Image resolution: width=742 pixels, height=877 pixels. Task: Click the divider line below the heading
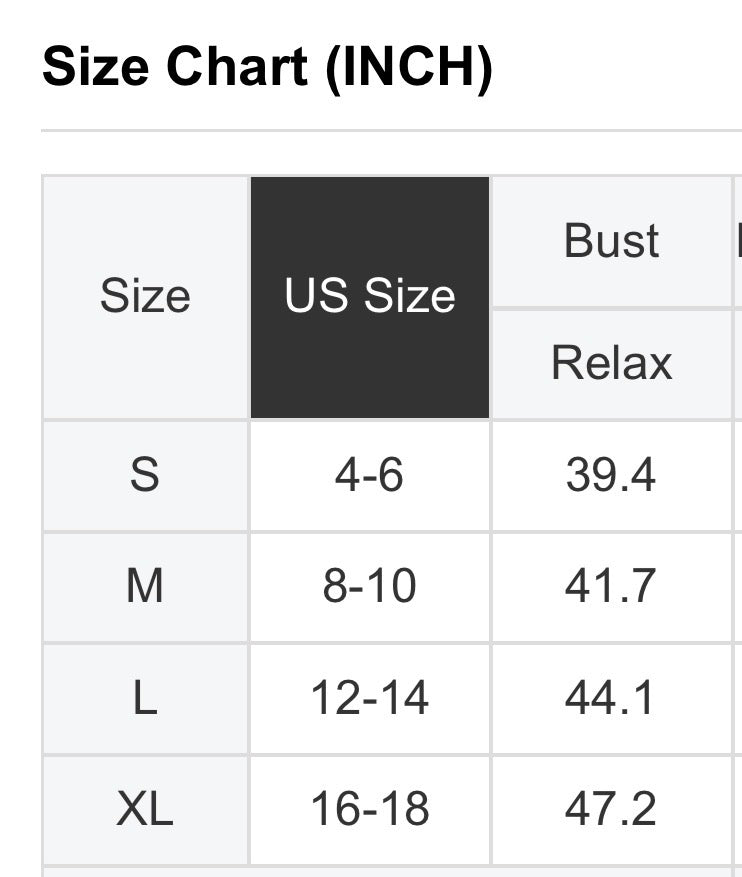[x=390, y=130]
